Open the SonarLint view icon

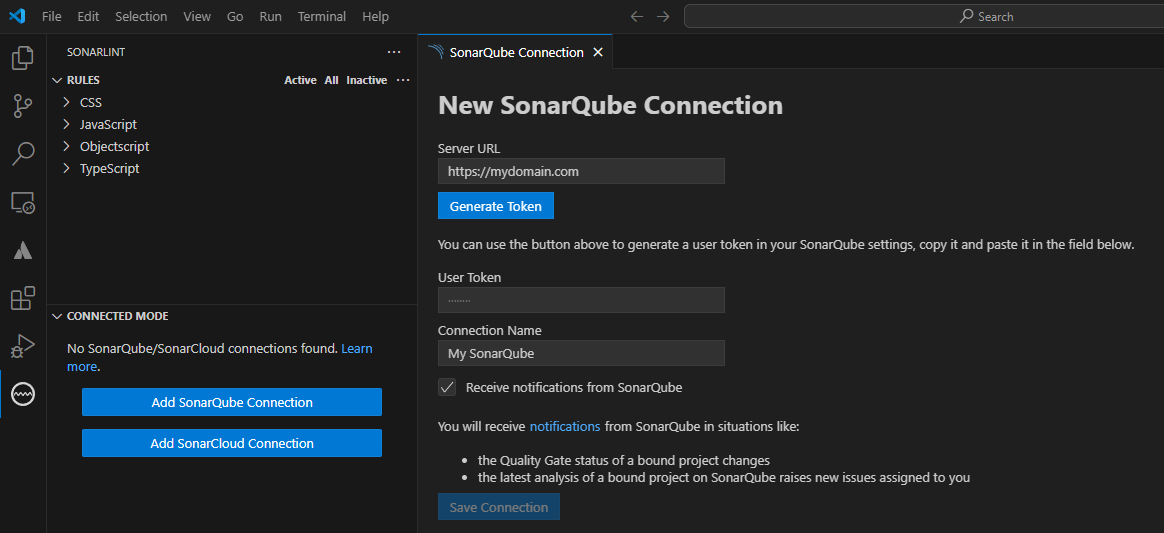click(23, 394)
